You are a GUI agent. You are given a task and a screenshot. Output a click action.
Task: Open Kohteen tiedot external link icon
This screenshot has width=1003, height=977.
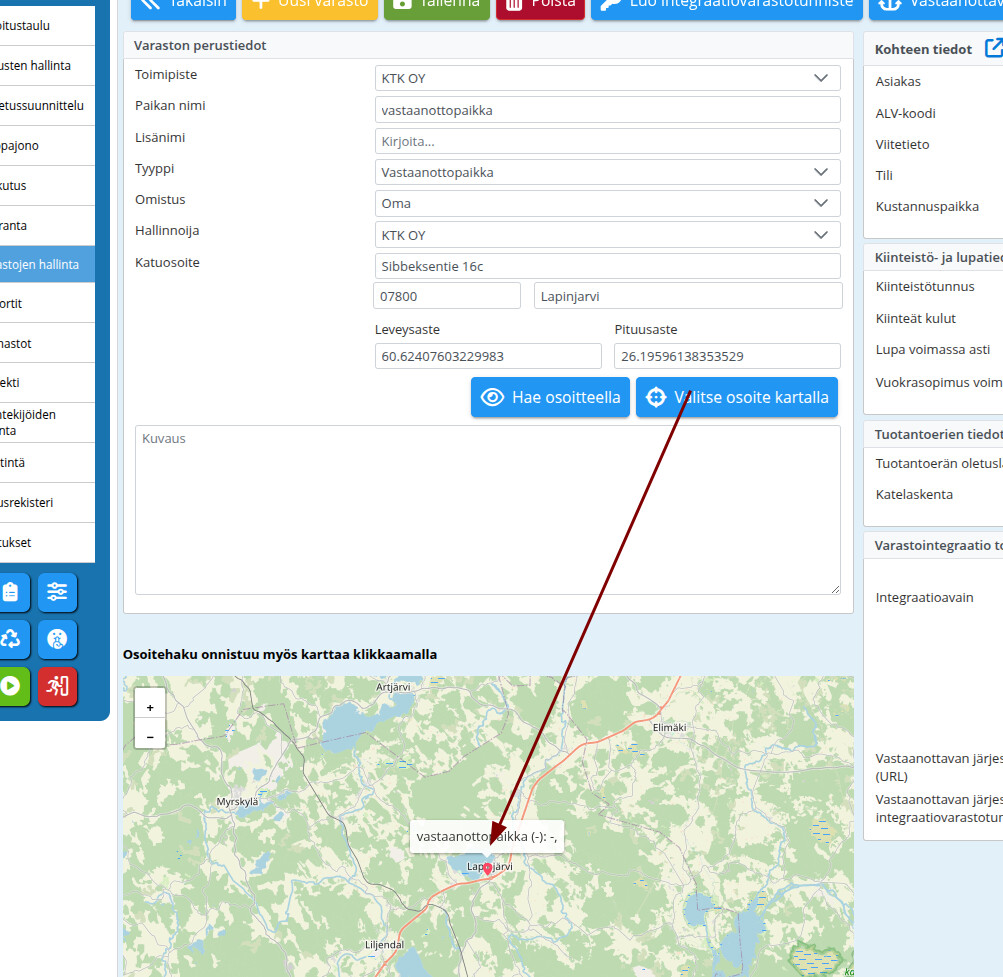[993, 48]
